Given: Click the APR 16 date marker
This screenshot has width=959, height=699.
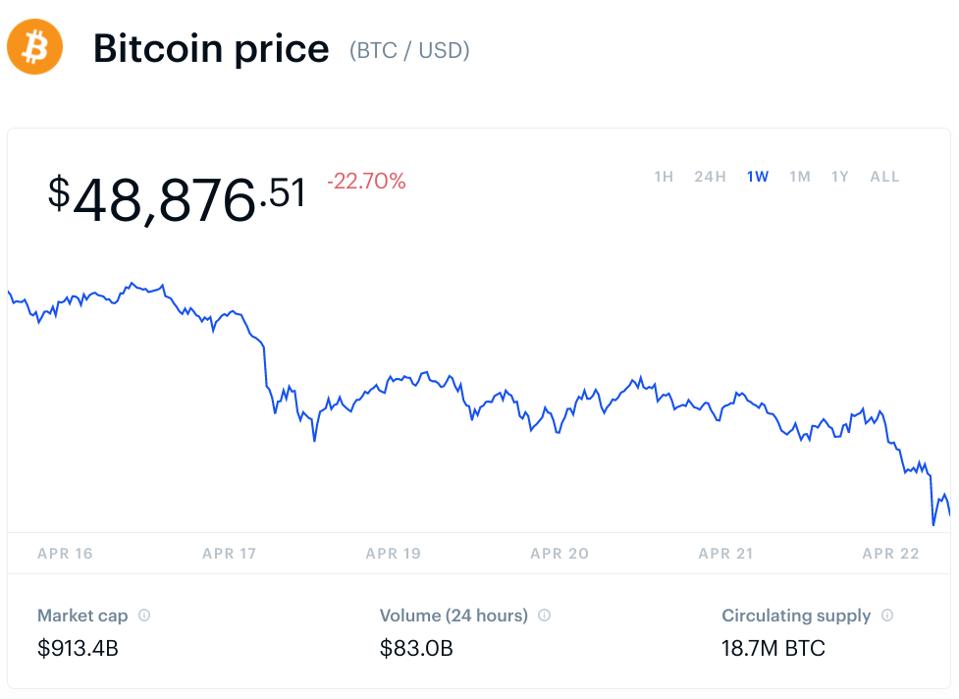Looking at the screenshot, I should point(65,553).
